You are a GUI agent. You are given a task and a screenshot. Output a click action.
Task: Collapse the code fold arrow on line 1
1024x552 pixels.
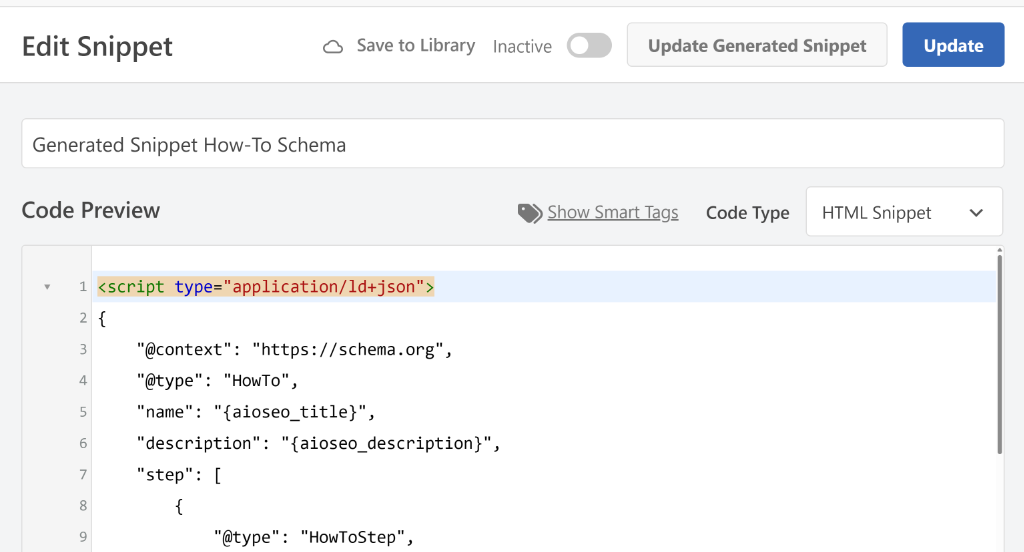tap(47, 287)
